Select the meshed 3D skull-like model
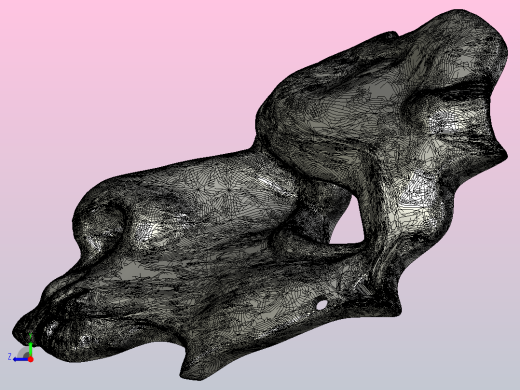Image resolution: width=520 pixels, height=390 pixels. pos(260,195)
